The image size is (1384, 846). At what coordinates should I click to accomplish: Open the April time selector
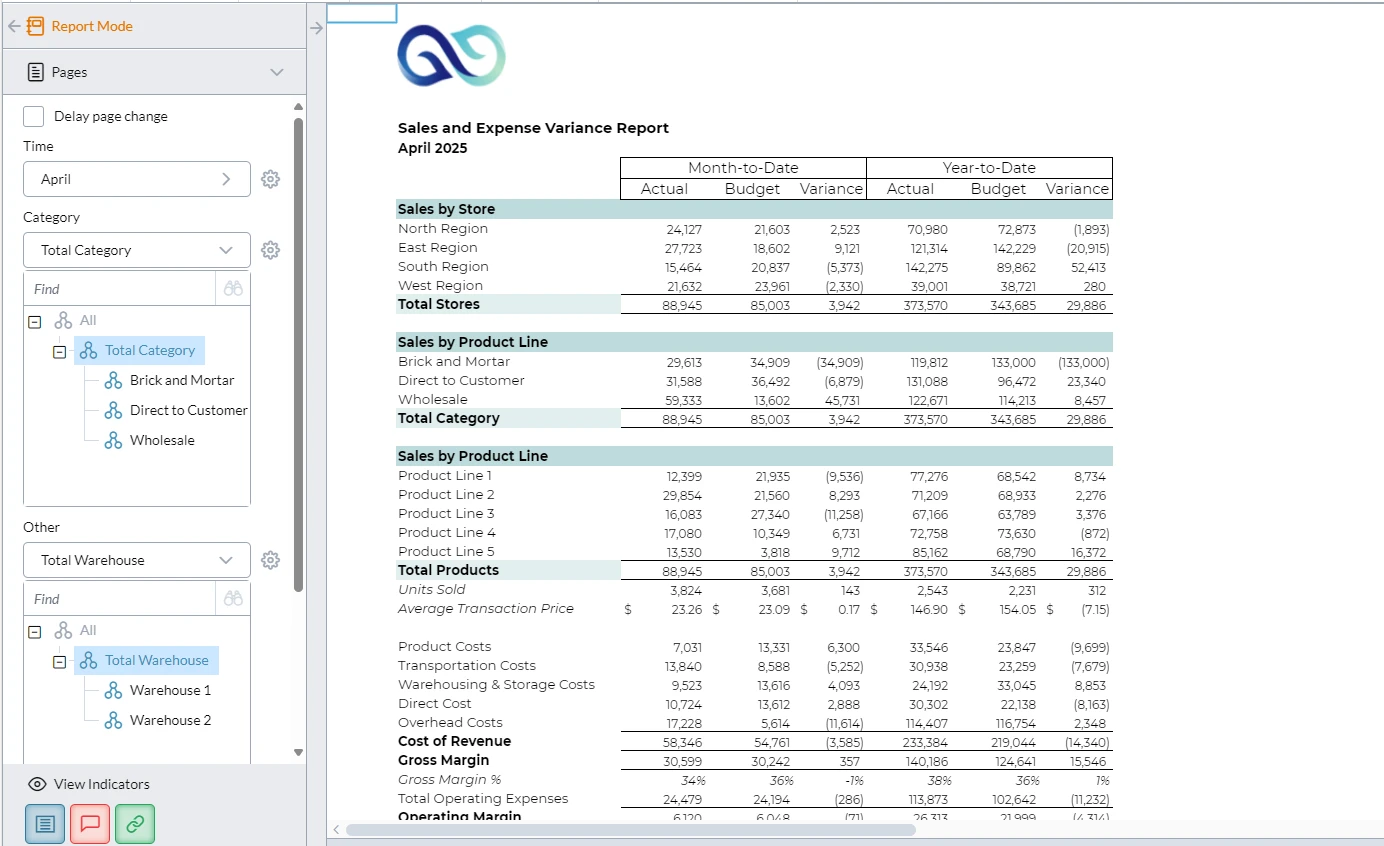click(137, 179)
